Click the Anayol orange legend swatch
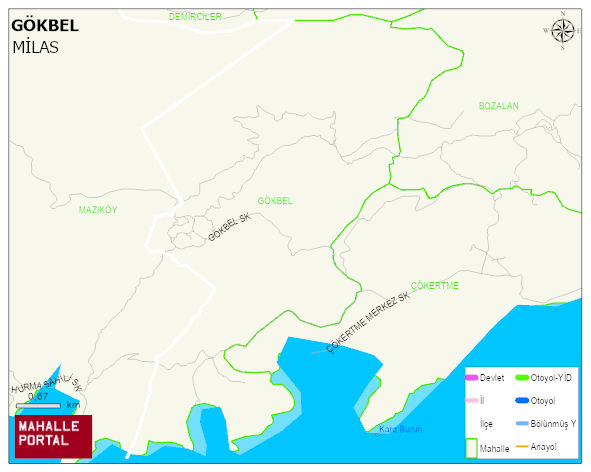This screenshot has width=591, height=472. click(522, 446)
